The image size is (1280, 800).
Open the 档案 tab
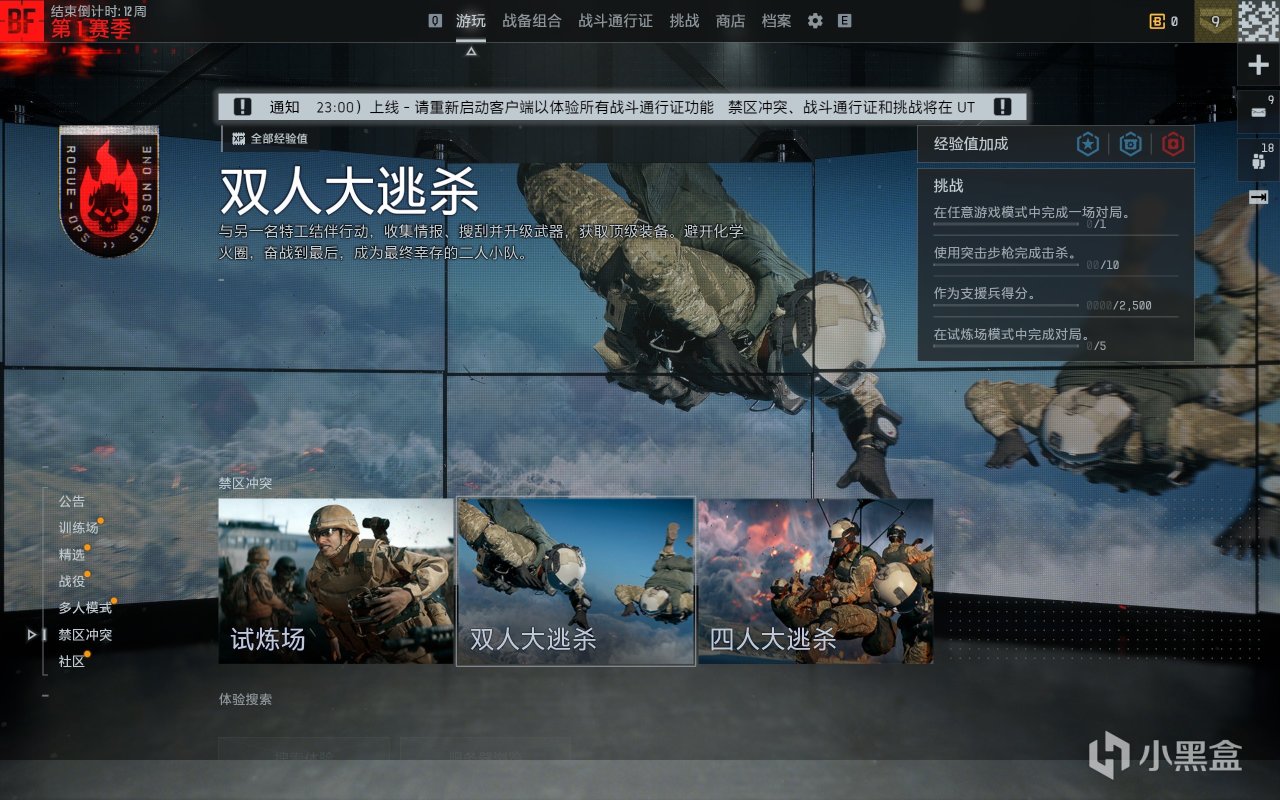(777, 20)
